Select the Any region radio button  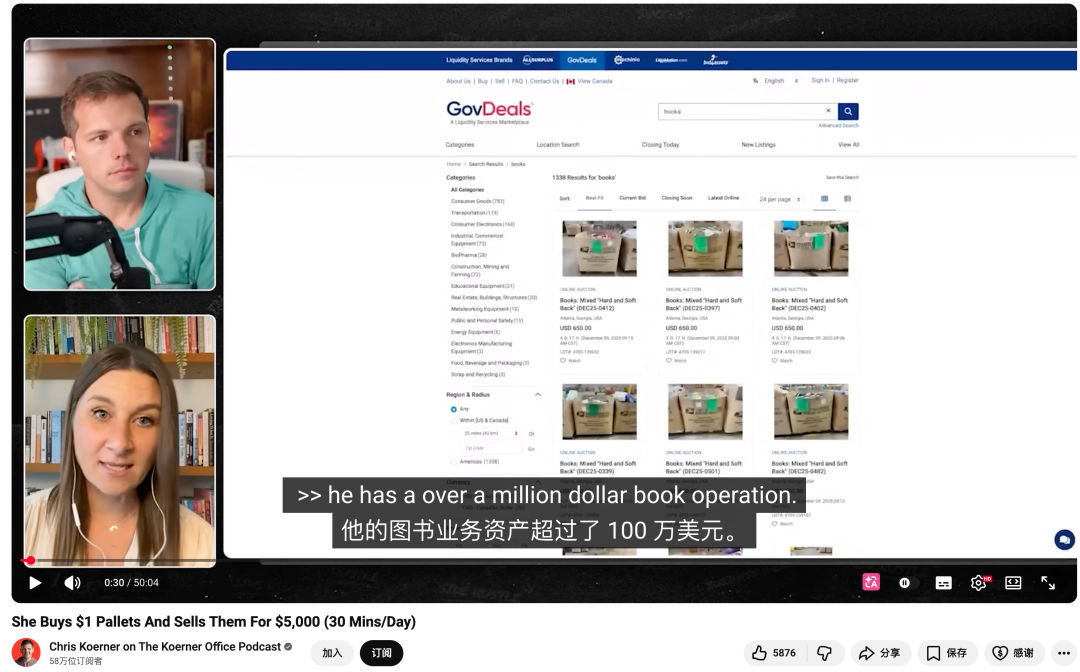[x=453, y=409]
